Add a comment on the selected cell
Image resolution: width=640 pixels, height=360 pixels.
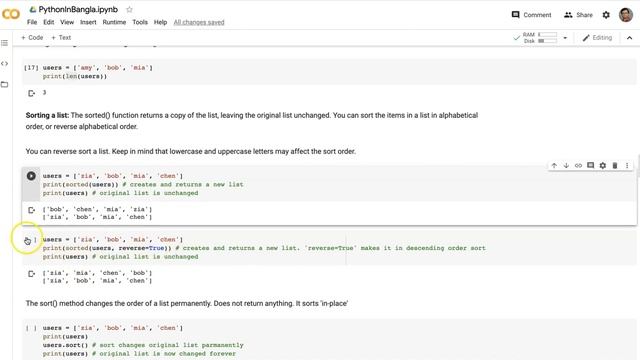pos(591,165)
